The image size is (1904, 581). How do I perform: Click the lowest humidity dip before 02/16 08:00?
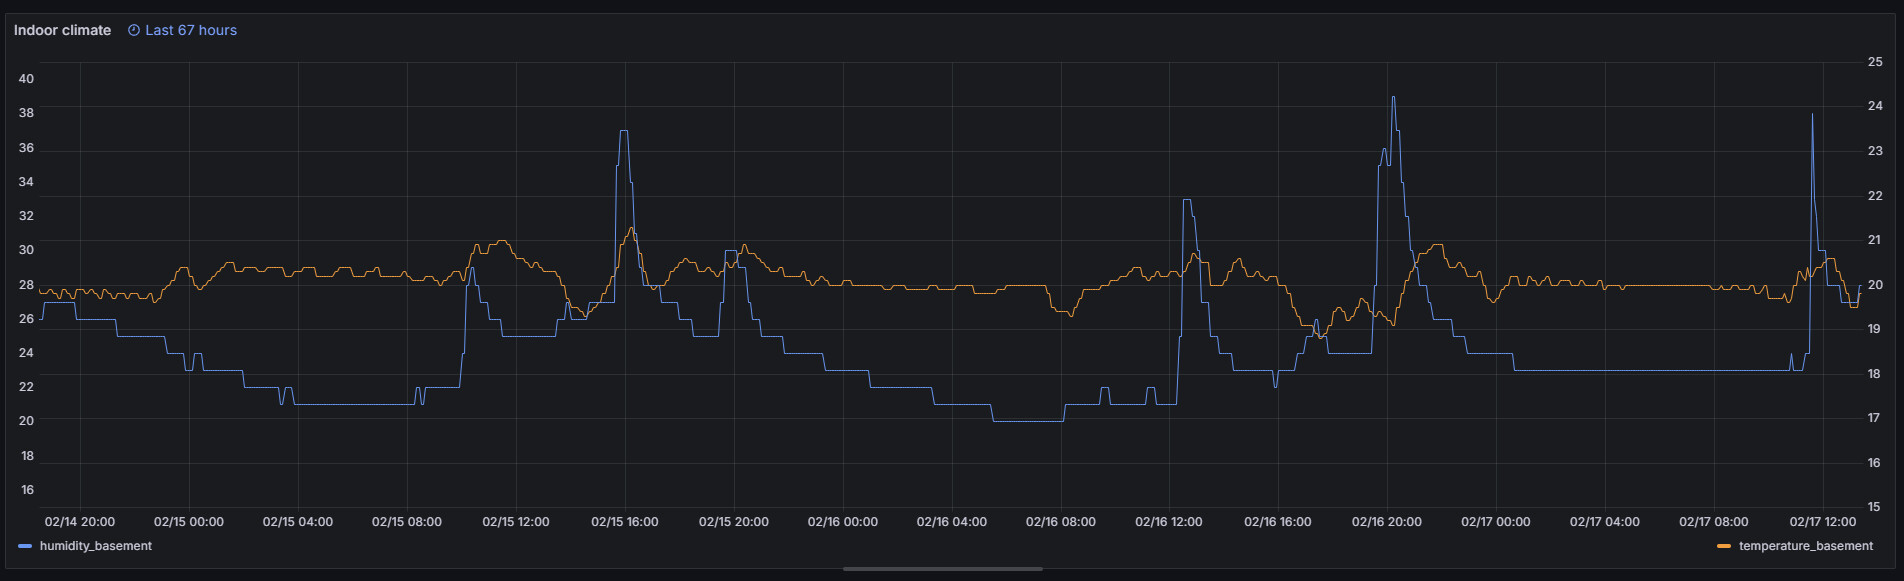[x=1027, y=421]
